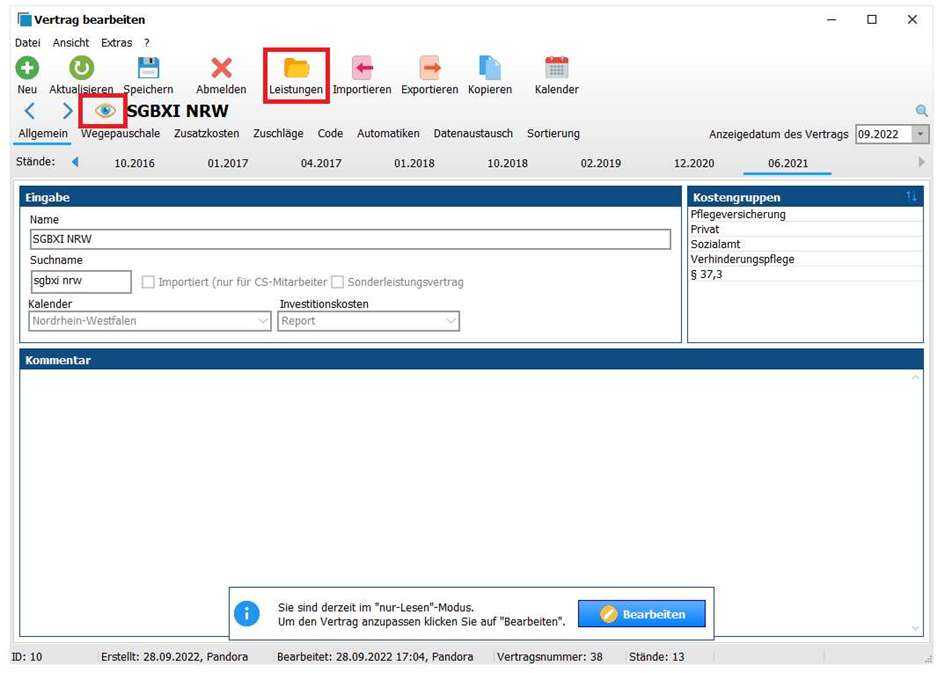This screenshot has width=945, height=673.
Task: Click the Stände: 13 status entry
Action: 656,657
